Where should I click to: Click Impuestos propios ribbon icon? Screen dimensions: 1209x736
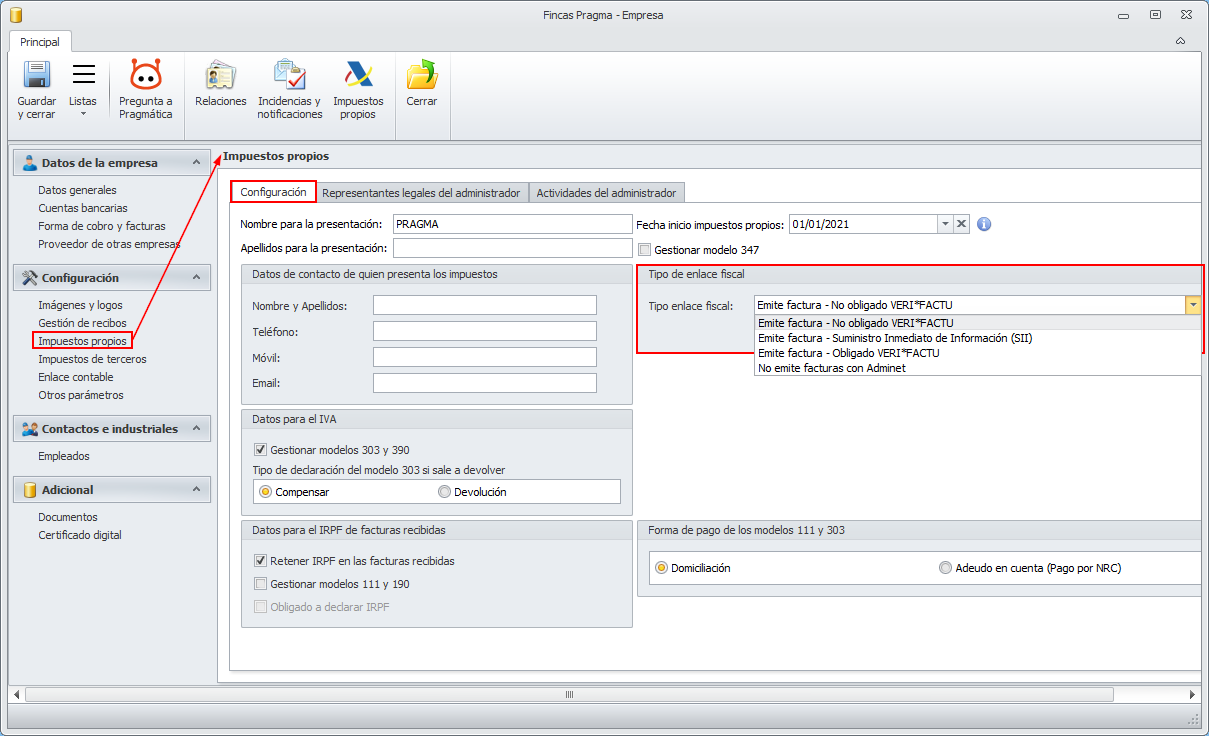[358, 75]
